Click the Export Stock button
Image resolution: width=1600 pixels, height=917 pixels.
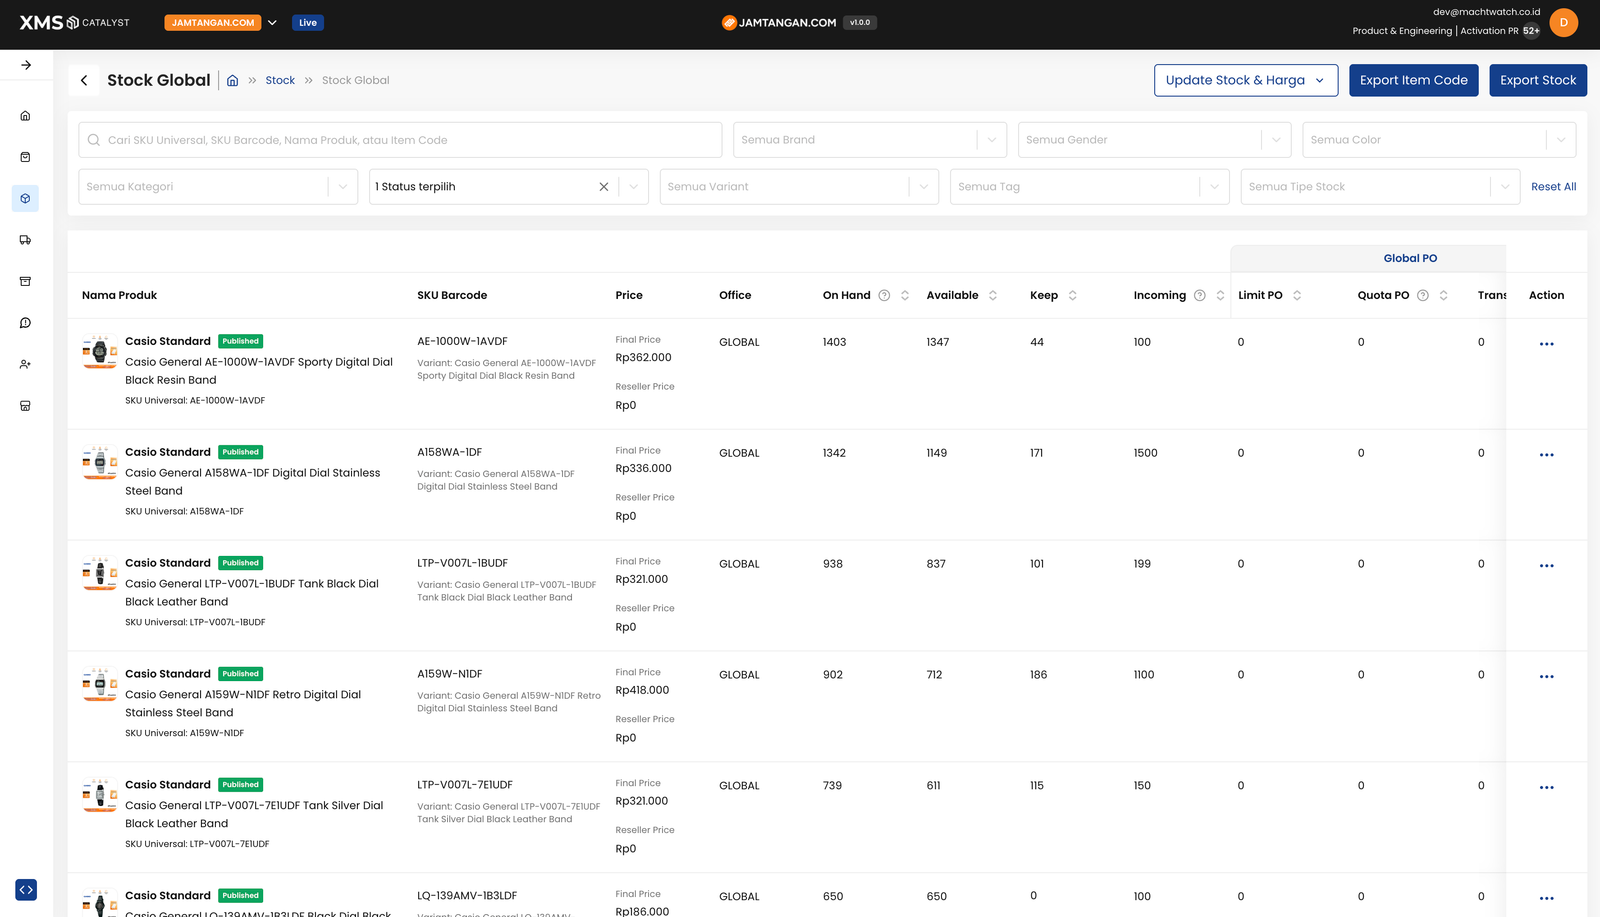pyautogui.click(x=1538, y=80)
